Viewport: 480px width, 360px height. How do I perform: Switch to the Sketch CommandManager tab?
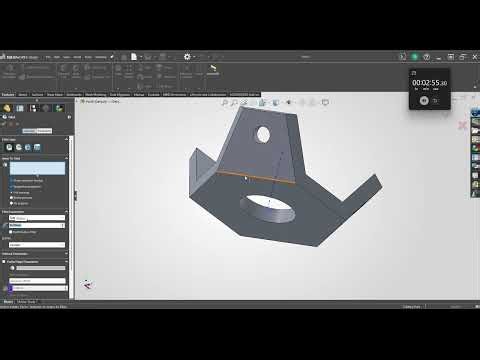pyautogui.click(x=23, y=95)
